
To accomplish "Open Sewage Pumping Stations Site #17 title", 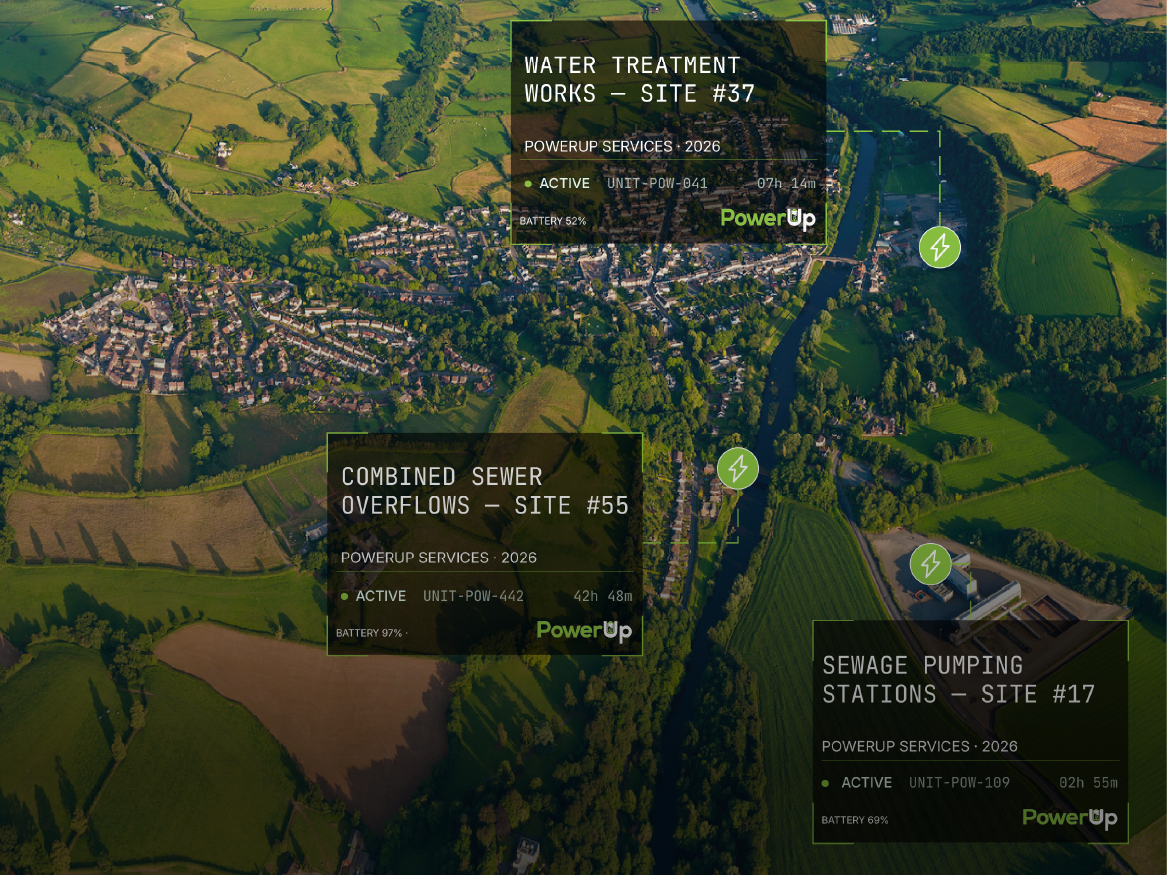I will [959, 679].
